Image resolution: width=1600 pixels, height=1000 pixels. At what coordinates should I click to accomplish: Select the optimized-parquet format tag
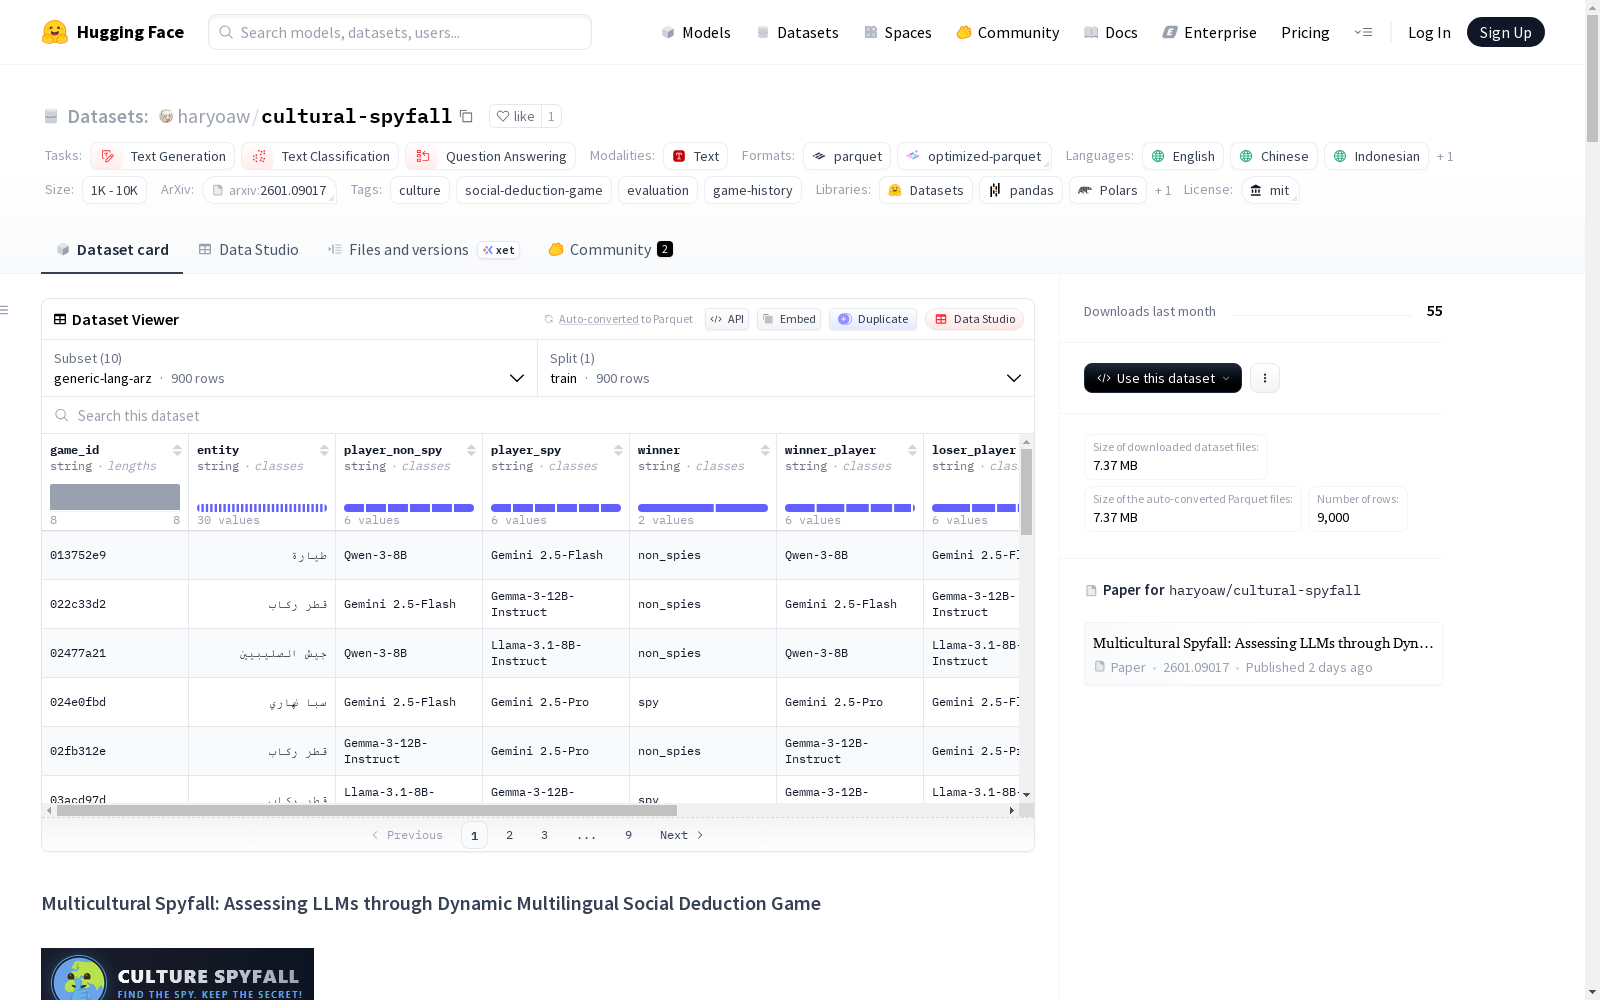click(974, 156)
